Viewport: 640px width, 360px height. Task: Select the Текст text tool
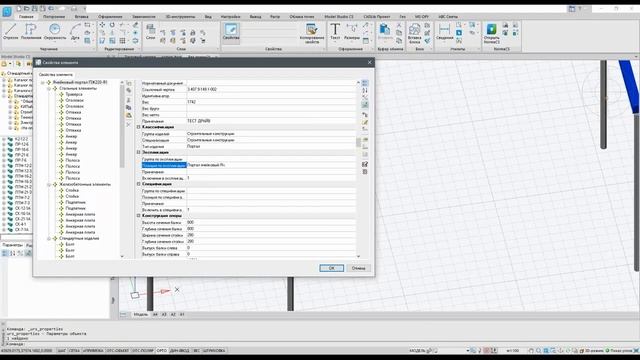click(x=335, y=31)
